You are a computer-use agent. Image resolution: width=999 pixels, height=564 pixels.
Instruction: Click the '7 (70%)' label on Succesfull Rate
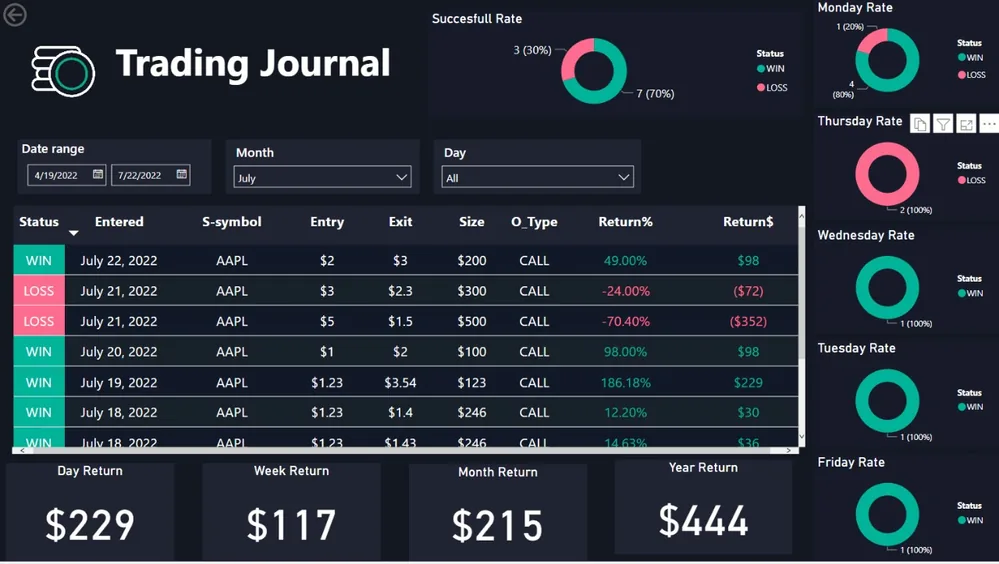655,94
